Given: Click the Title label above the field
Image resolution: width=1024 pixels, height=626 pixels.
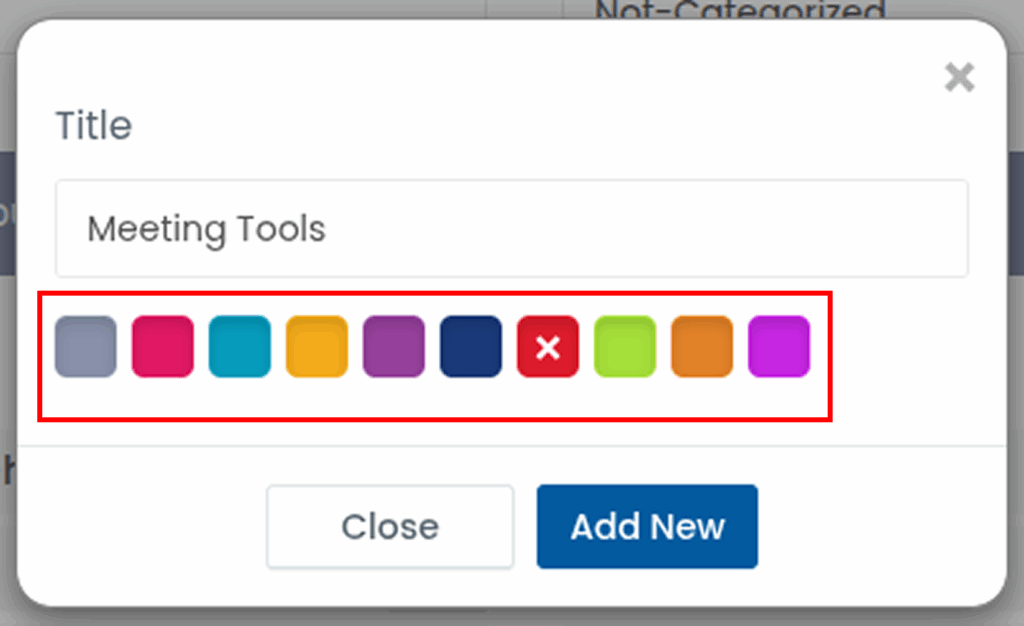Looking at the screenshot, I should [x=93, y=126].
